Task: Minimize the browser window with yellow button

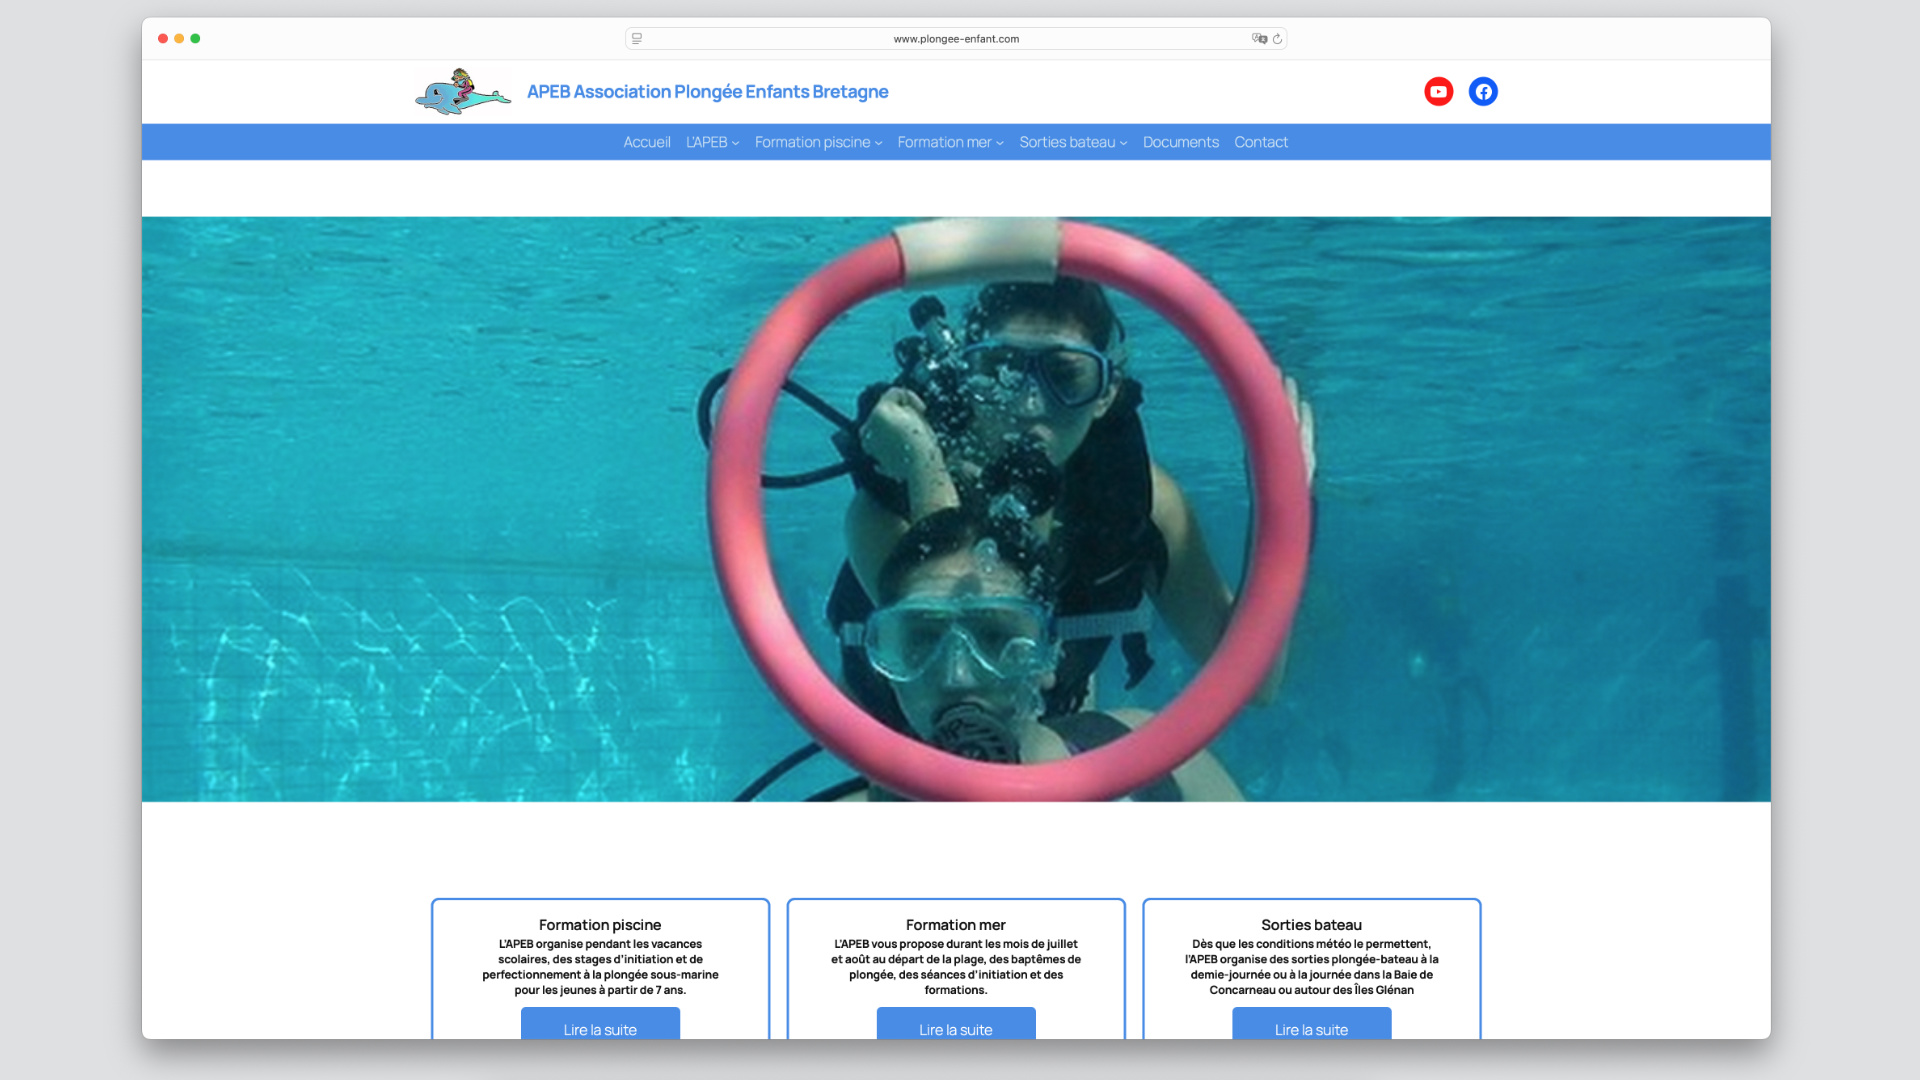Action: click(x=179, y=39)
